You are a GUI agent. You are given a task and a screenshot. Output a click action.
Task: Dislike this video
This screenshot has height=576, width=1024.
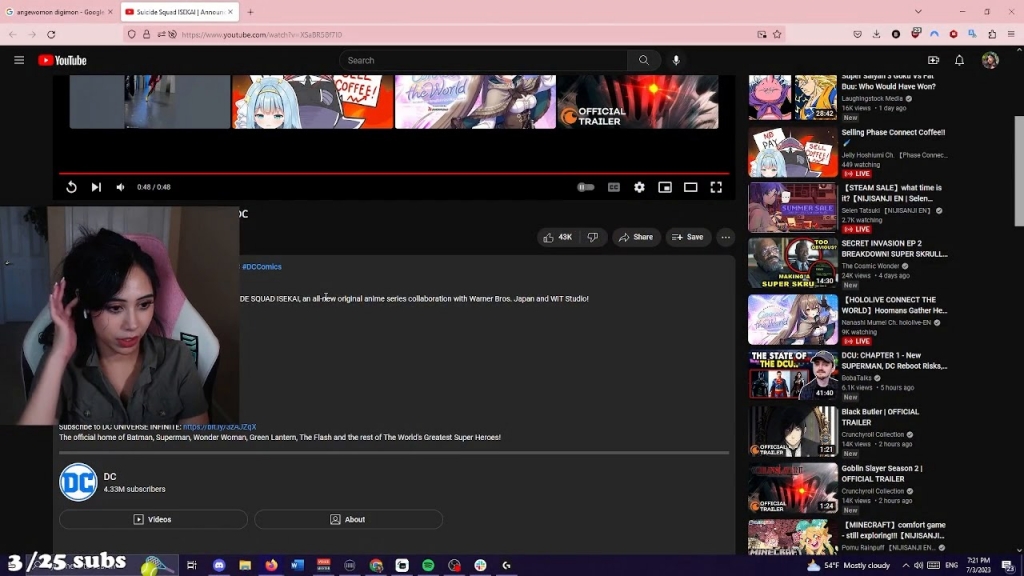pos(592,237)
